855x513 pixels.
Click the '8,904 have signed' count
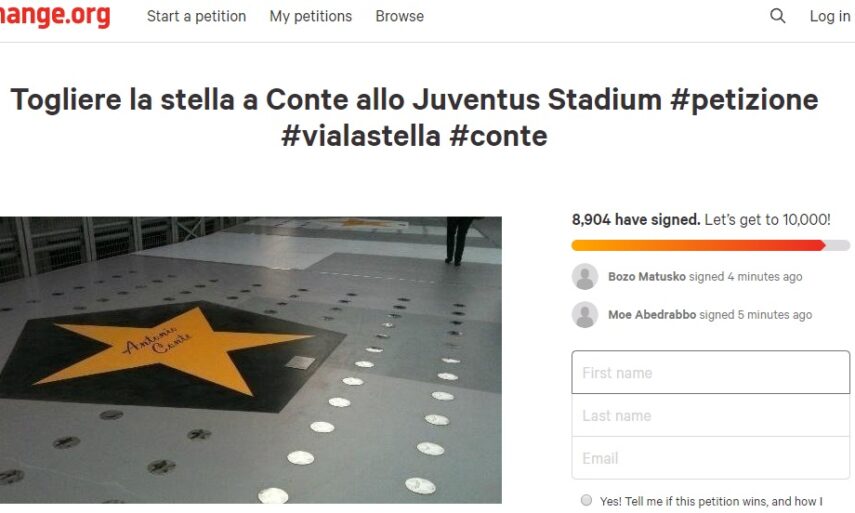[x=635, y=220]
